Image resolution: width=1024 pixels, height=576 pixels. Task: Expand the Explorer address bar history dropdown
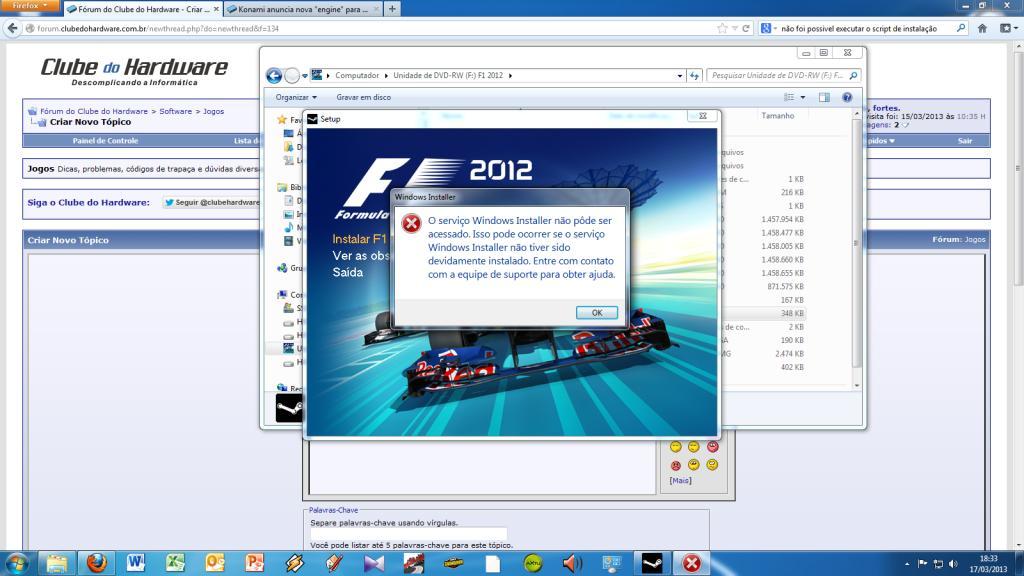point(680,76)
